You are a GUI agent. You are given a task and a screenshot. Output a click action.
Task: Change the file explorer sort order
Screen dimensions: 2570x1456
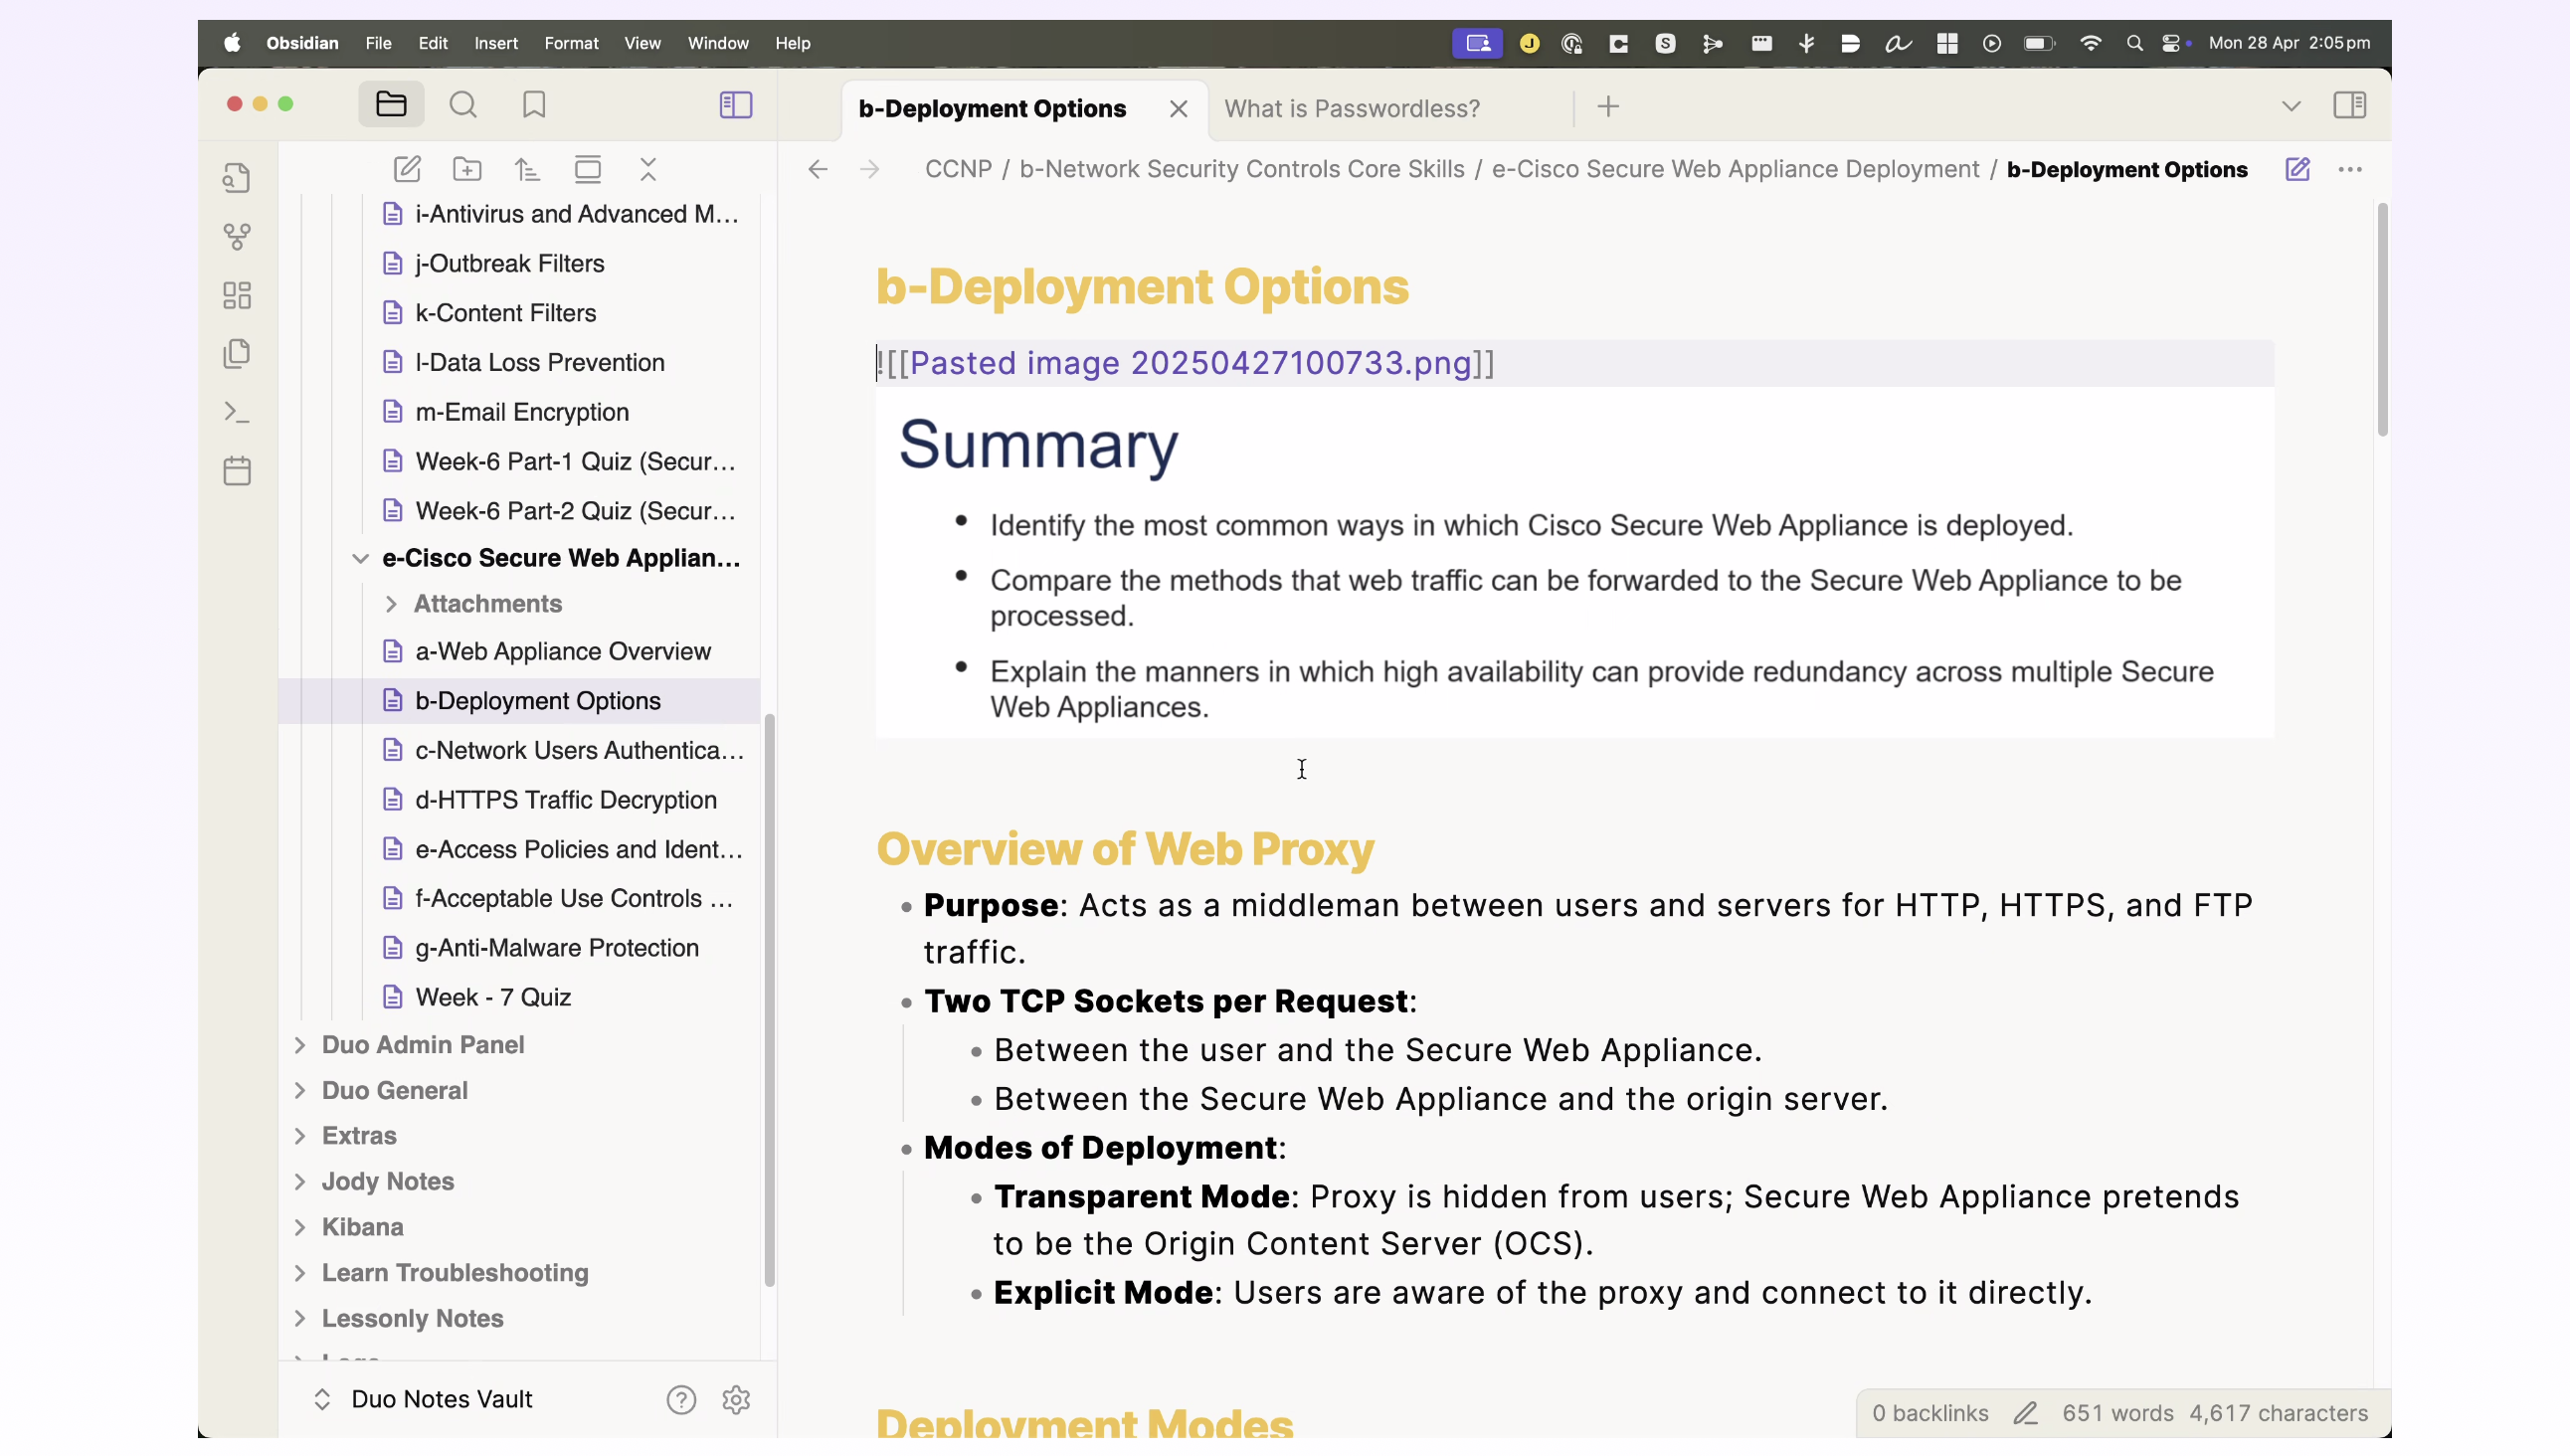[527, 169]
